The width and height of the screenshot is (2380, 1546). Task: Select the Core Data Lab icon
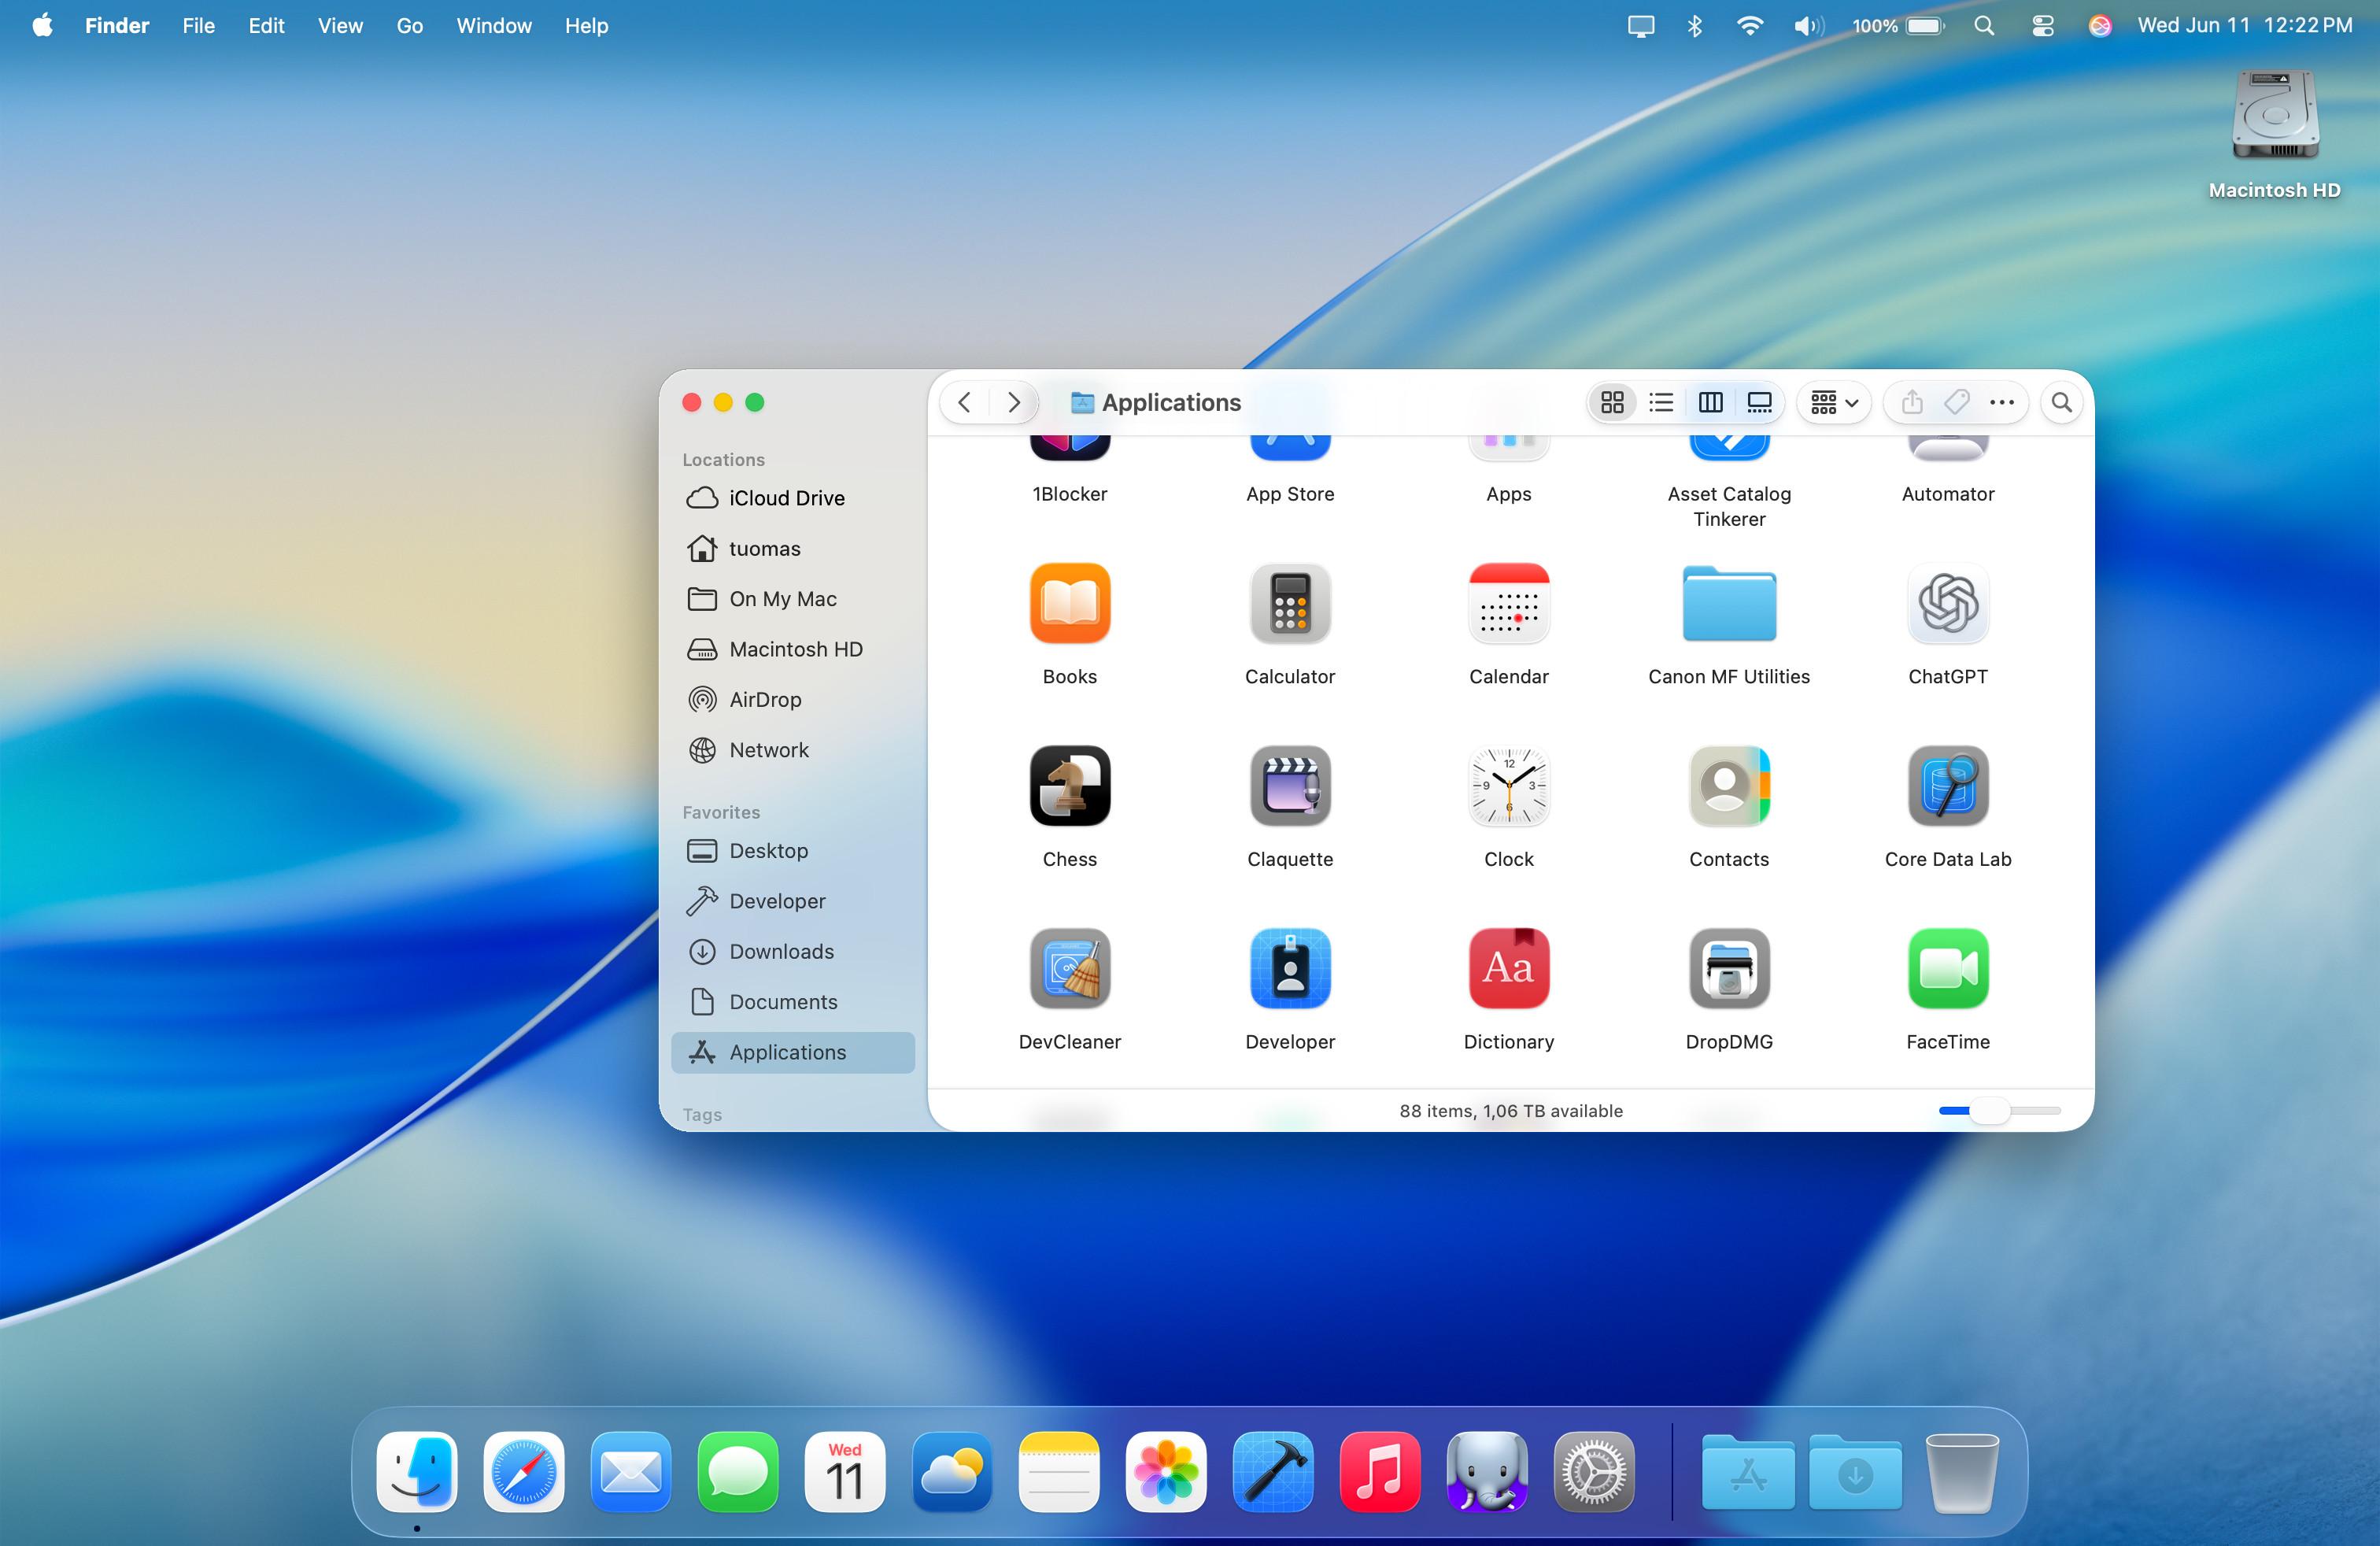pyautogui.click(x=1947, y=786)
